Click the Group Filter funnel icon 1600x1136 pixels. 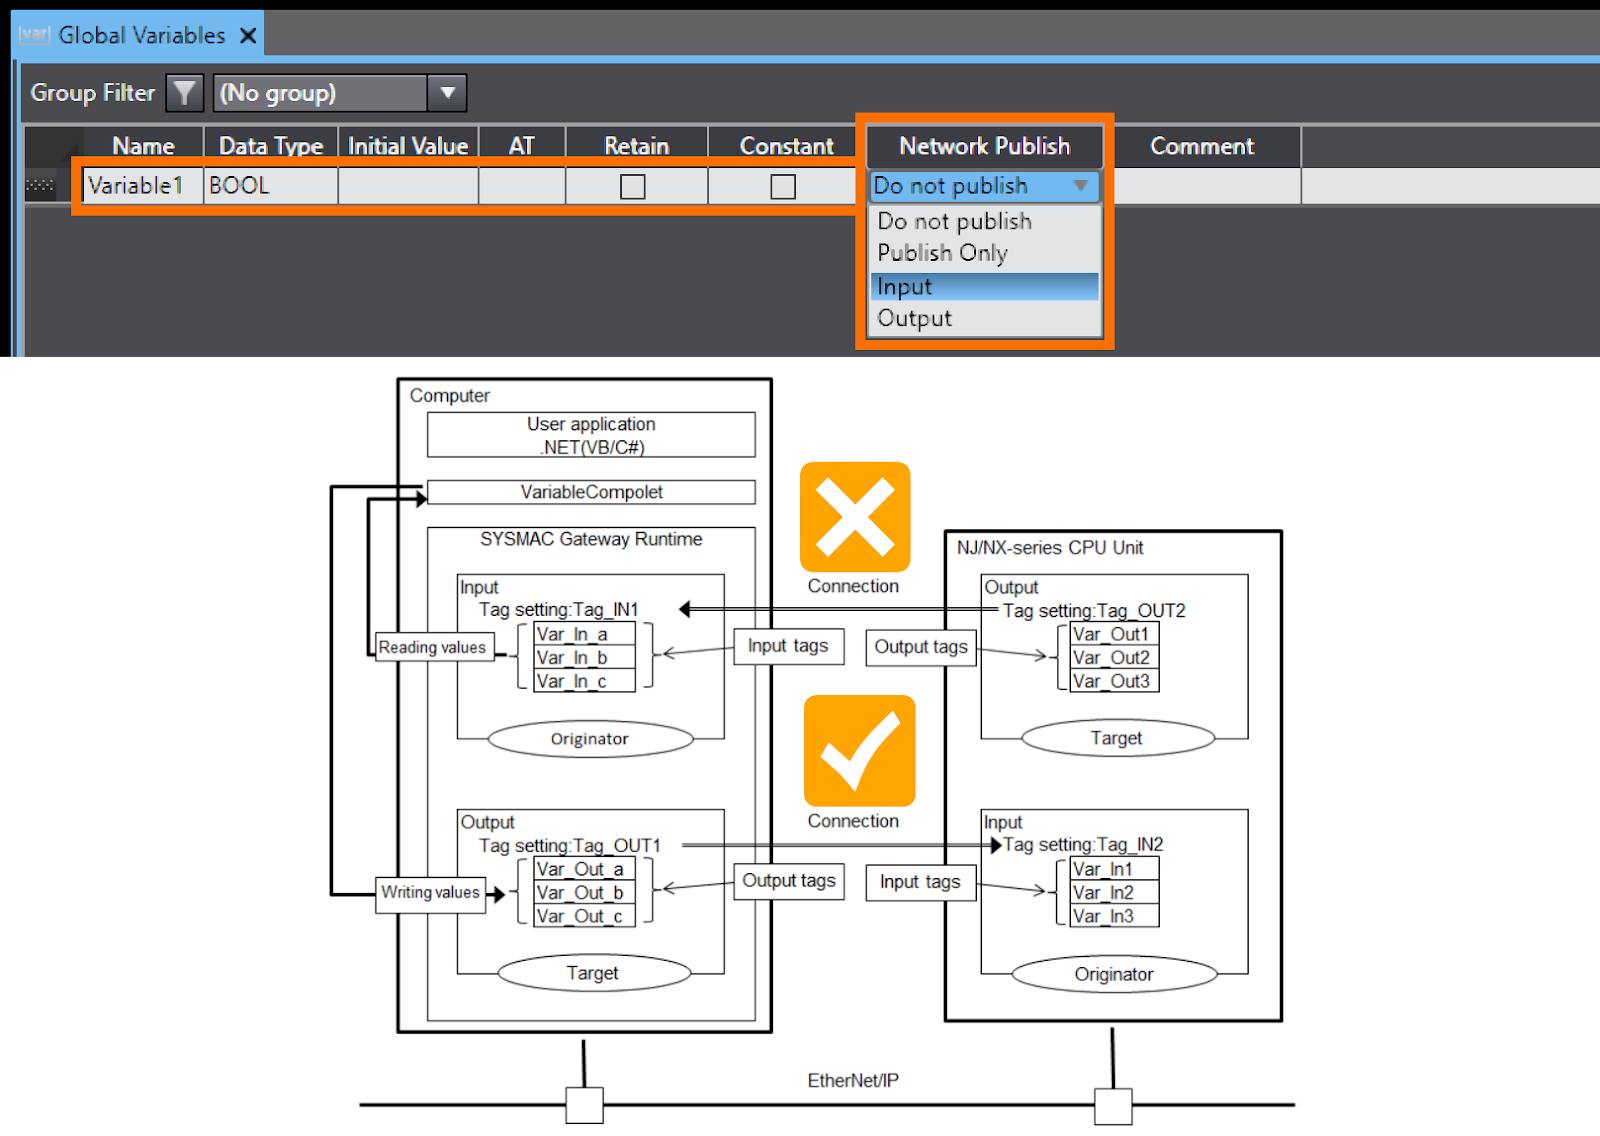[184, 92]
